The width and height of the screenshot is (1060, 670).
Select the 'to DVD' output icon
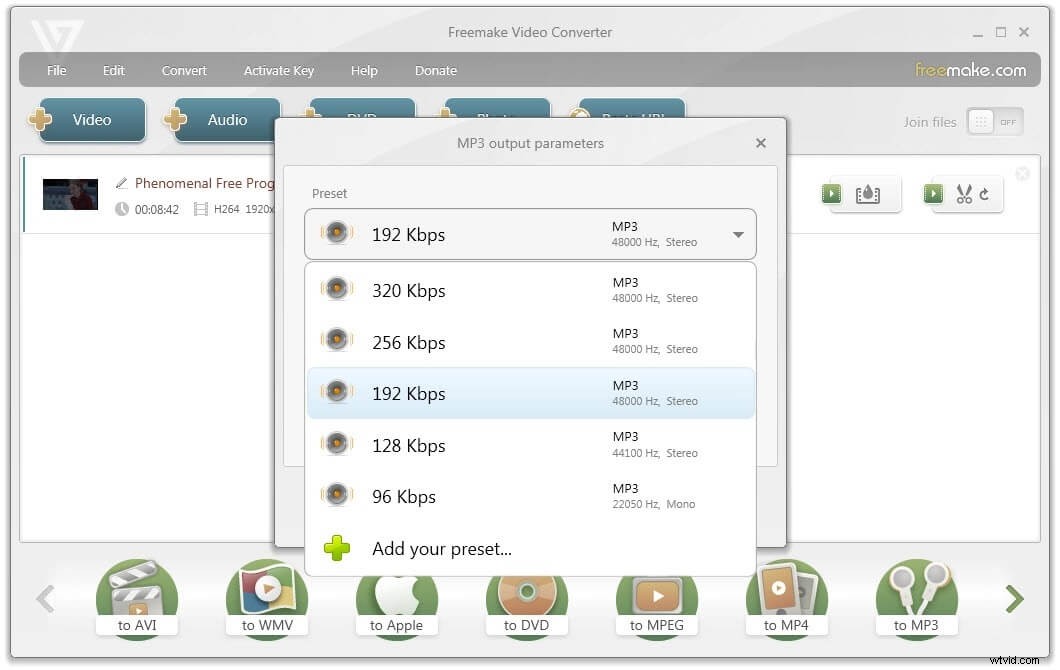[527, 597]
